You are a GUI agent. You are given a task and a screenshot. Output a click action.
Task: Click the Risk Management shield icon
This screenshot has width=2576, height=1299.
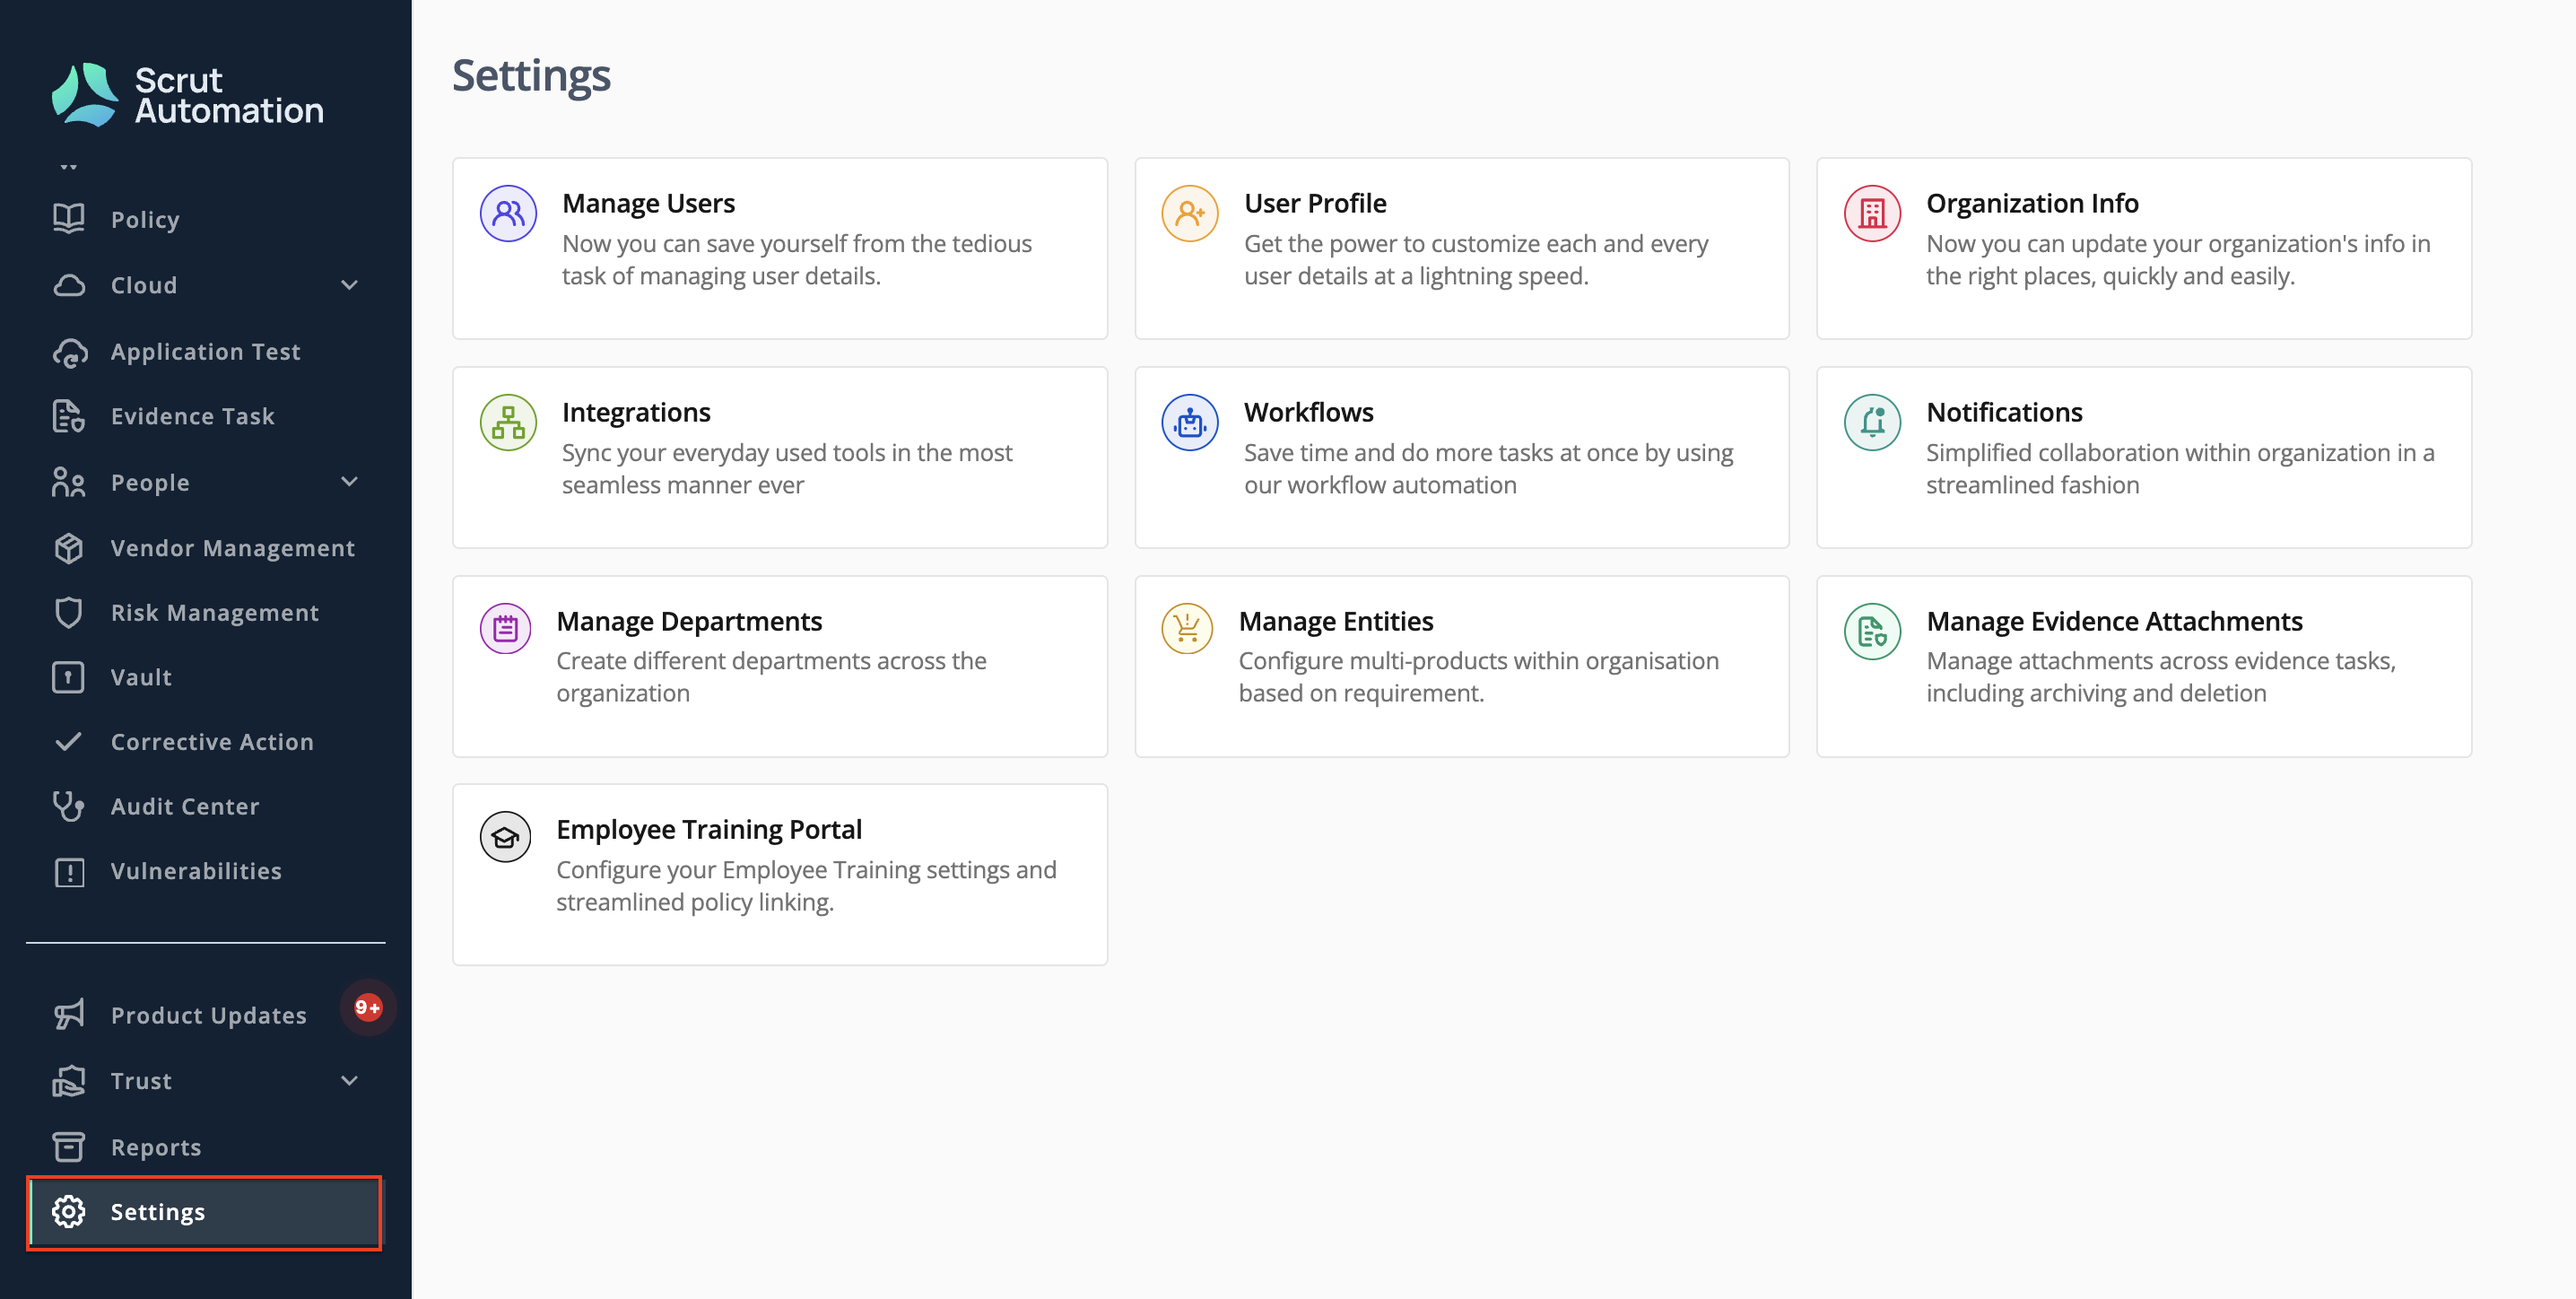69,613
